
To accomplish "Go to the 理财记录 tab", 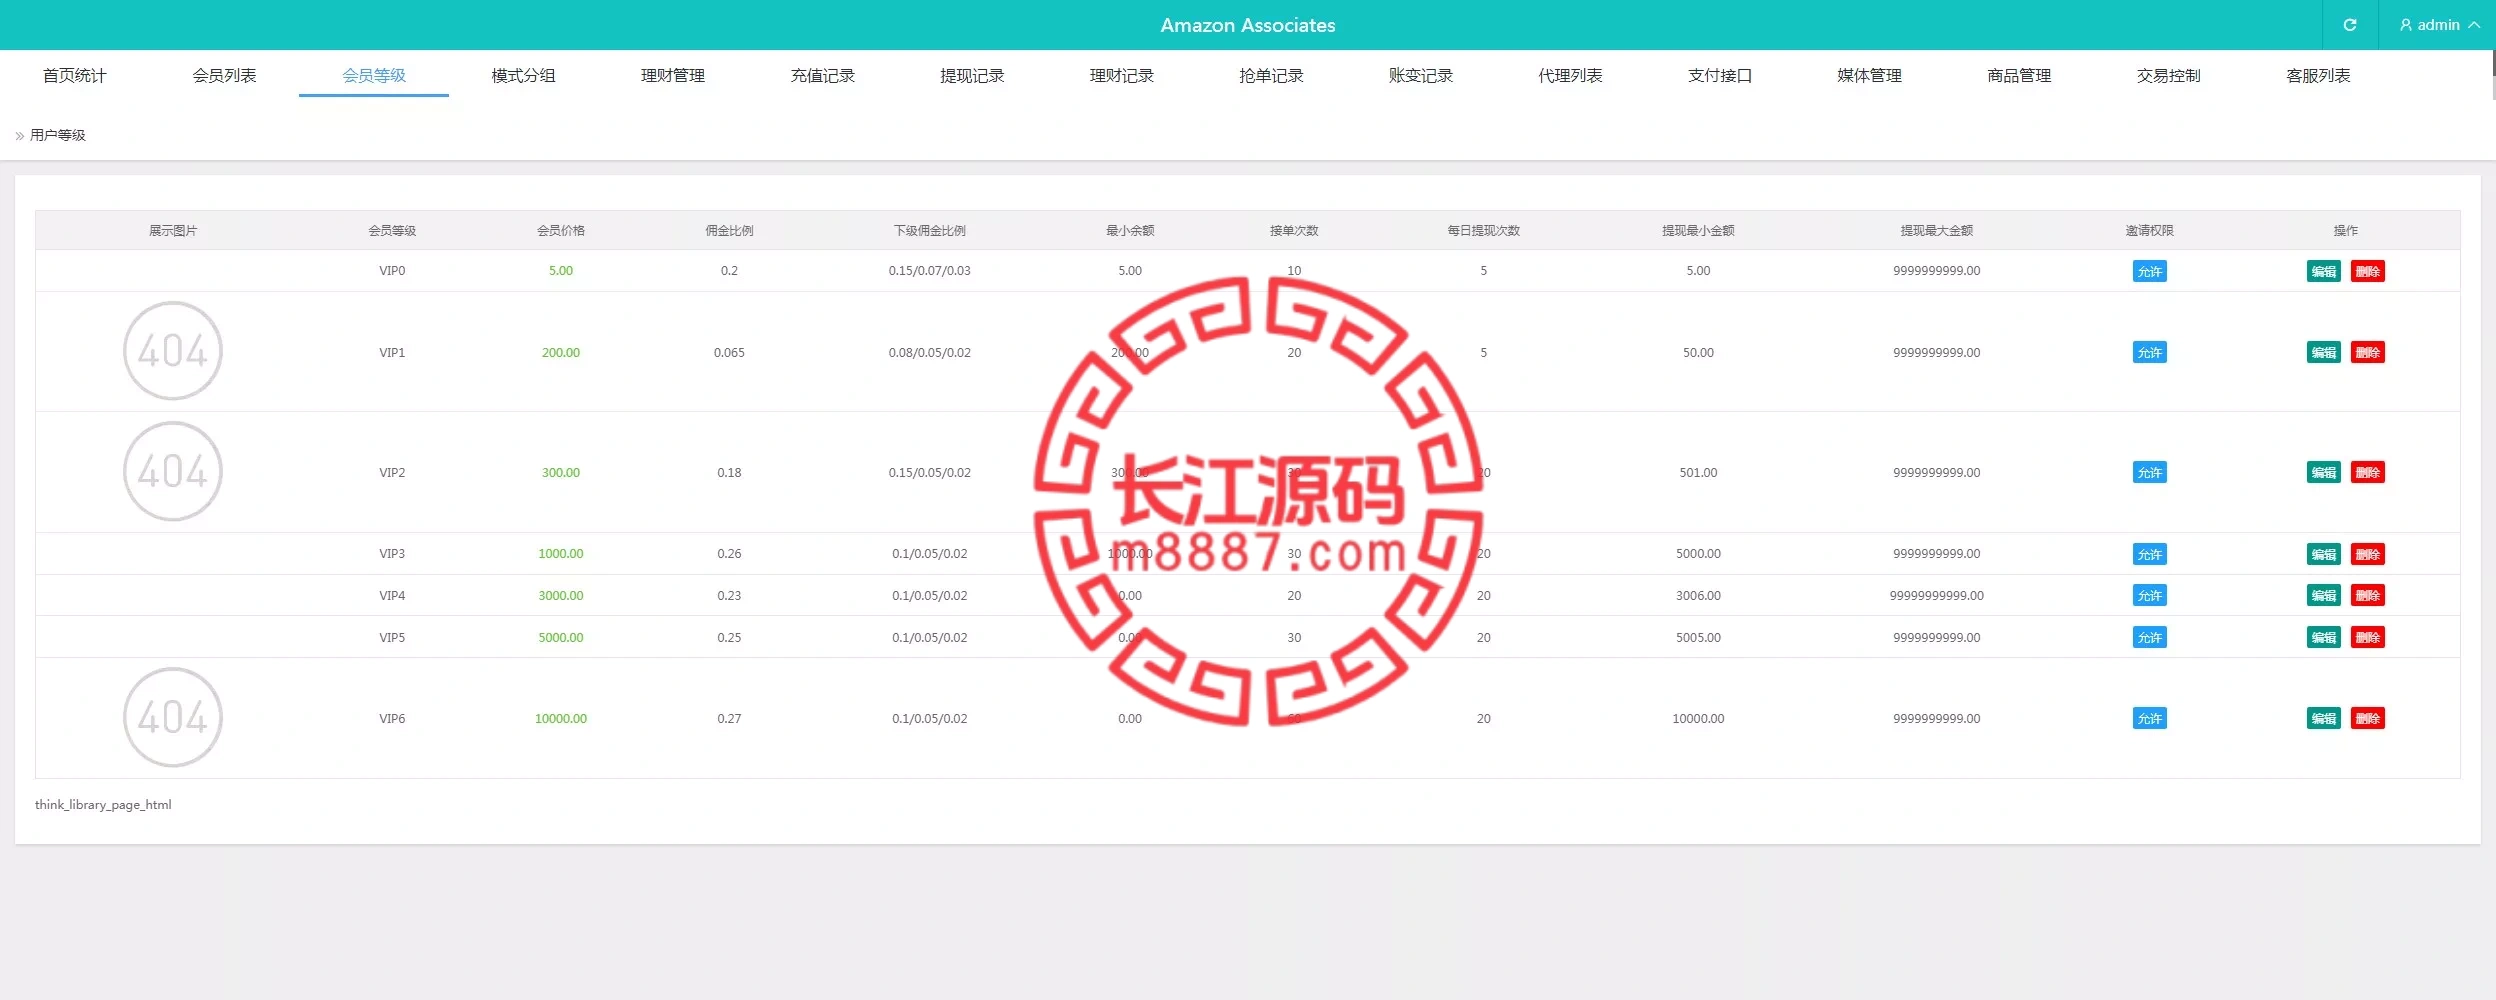I will pos(1122,76).
